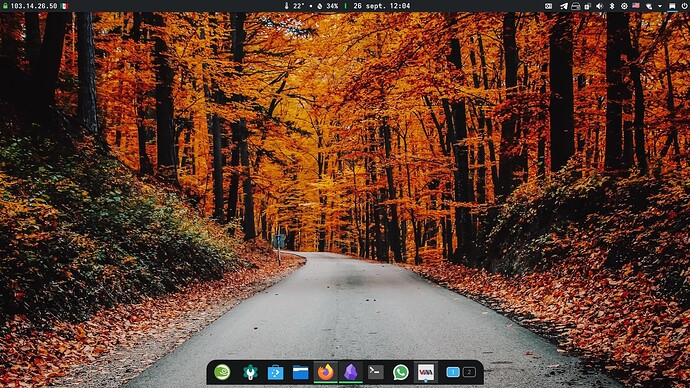Open the calendar from 26 sept. 12:04 clock
Image resolution: width=690 pixels, height=388 pixels.
(x=382, y=6)
